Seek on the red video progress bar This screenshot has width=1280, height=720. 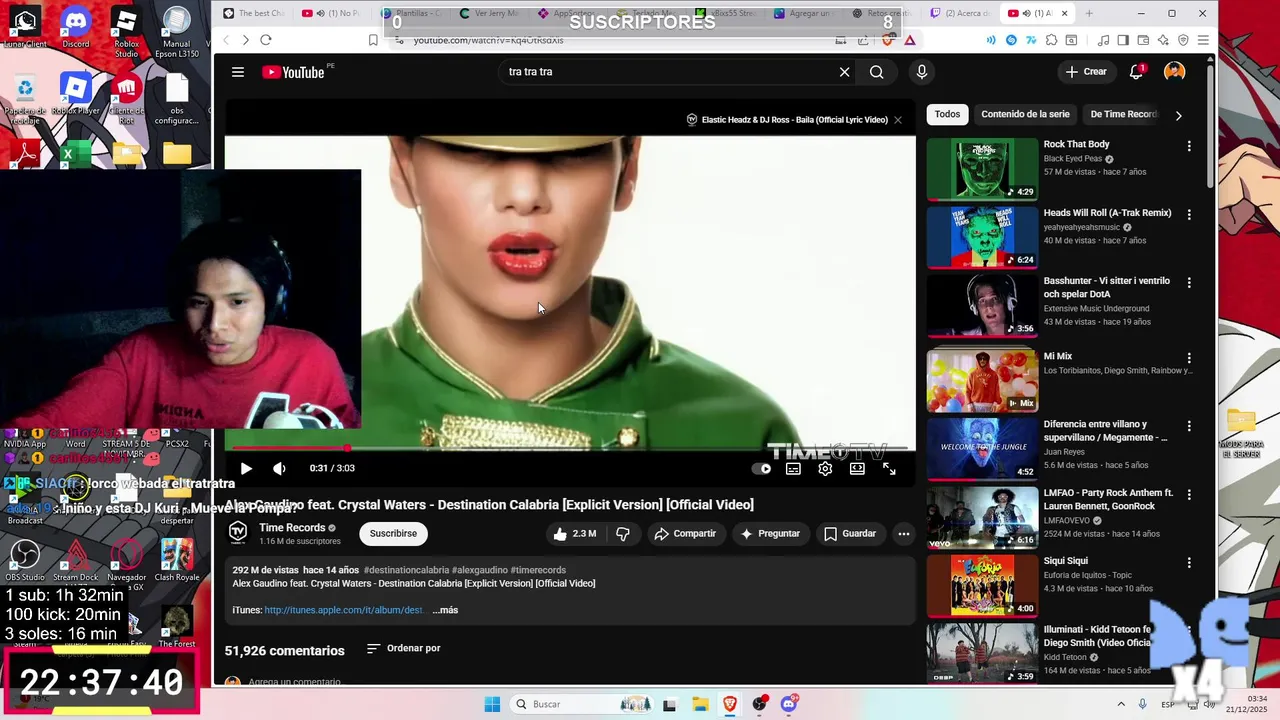570,448
